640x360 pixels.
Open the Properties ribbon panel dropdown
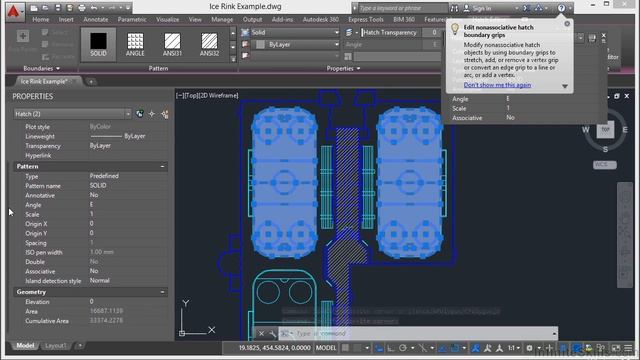click(x=343, y=69)
